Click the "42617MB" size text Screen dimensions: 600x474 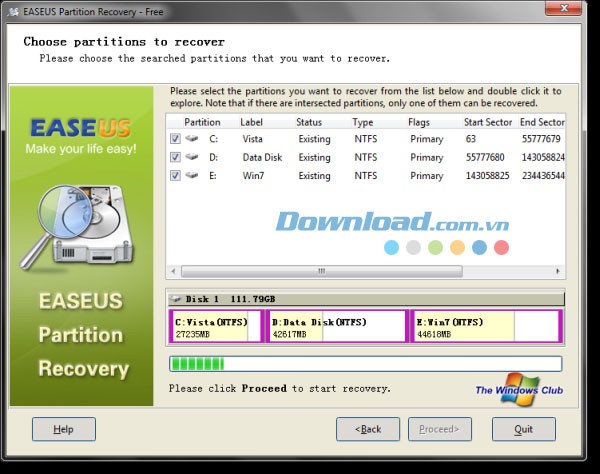click(289, 334)
